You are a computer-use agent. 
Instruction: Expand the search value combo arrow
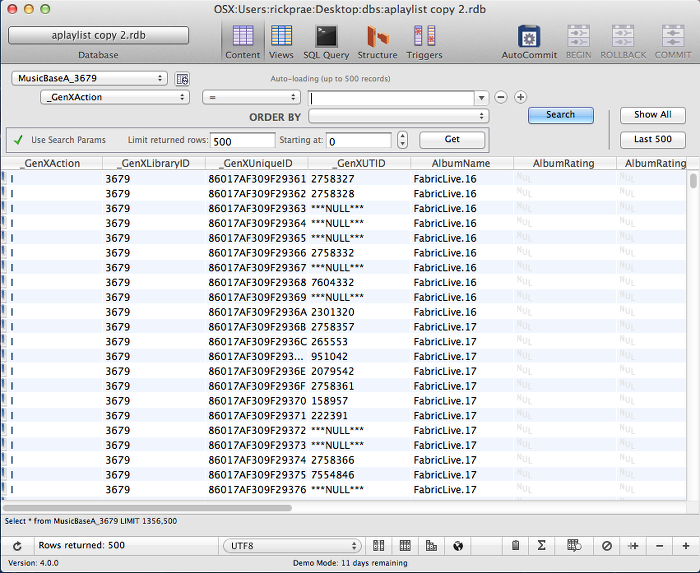tap(481, 97)
